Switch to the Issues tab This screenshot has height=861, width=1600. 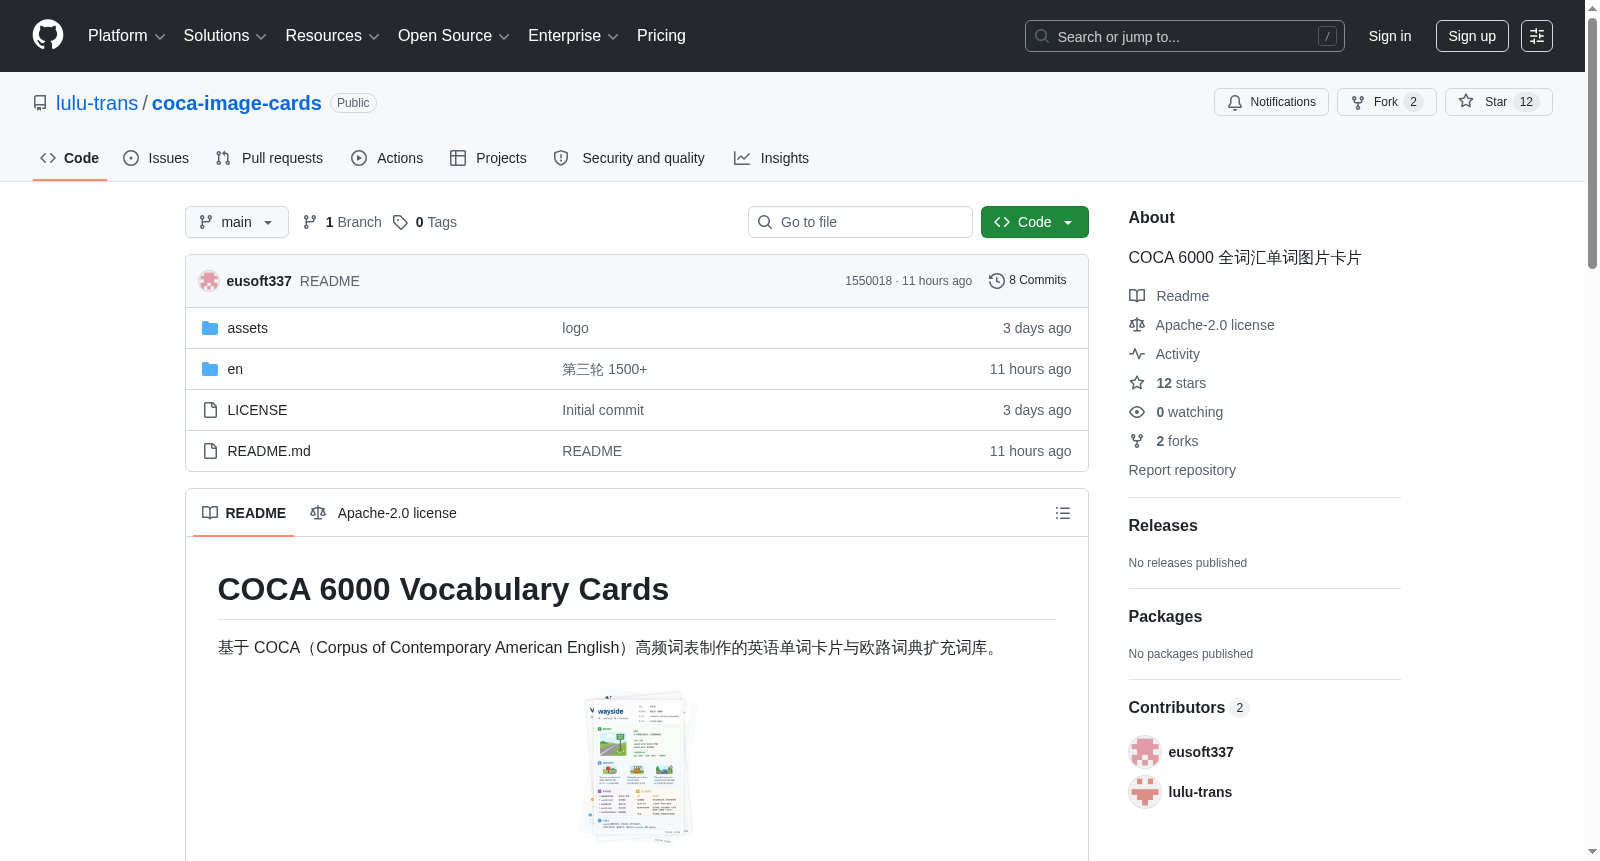tap(156, 158)
